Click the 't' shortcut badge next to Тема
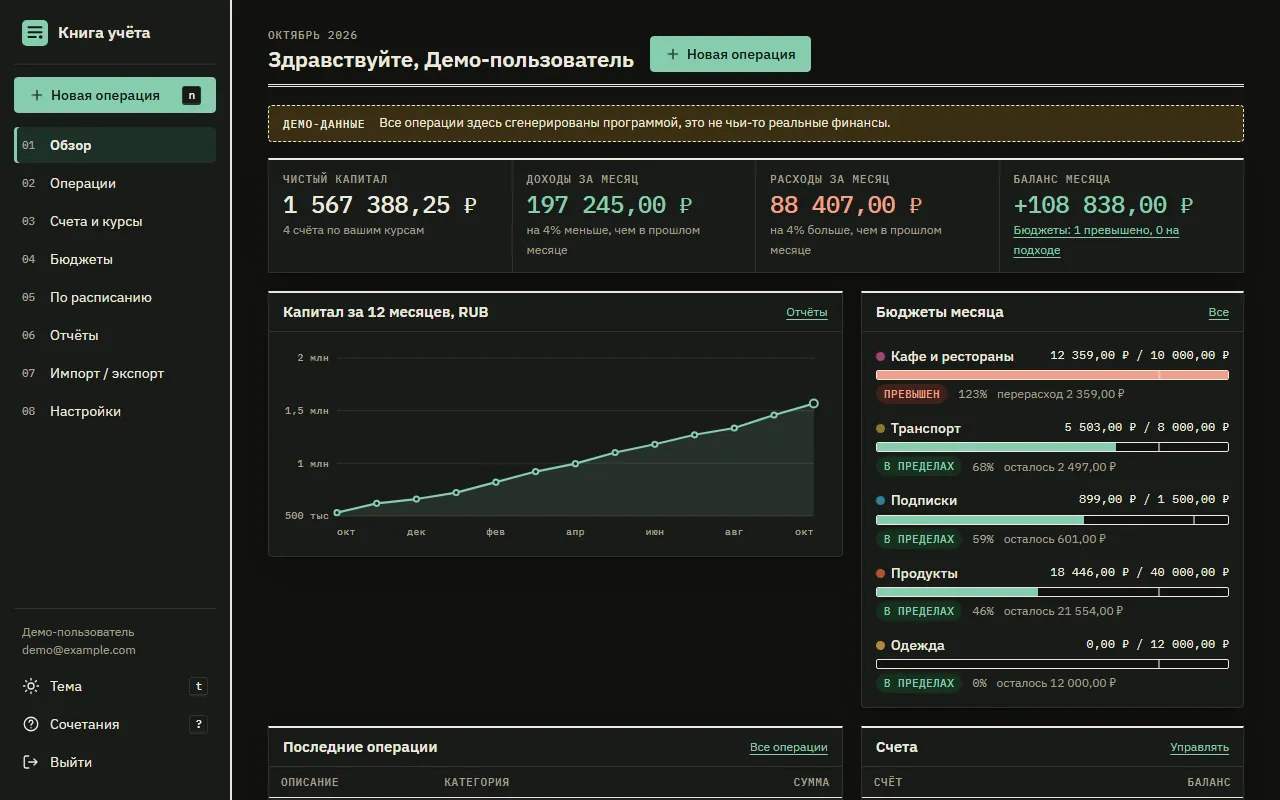The width and height of the screenshot is (1280, 800). (198, 686)
